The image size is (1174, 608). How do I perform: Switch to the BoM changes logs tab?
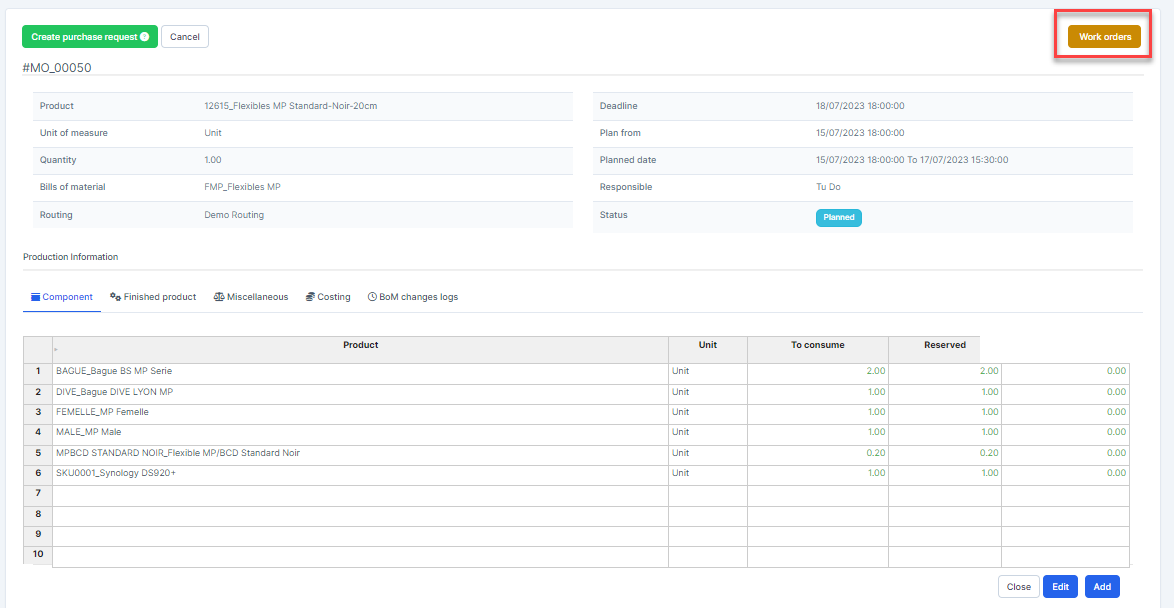pyautogui.click(x=418, y=297)
